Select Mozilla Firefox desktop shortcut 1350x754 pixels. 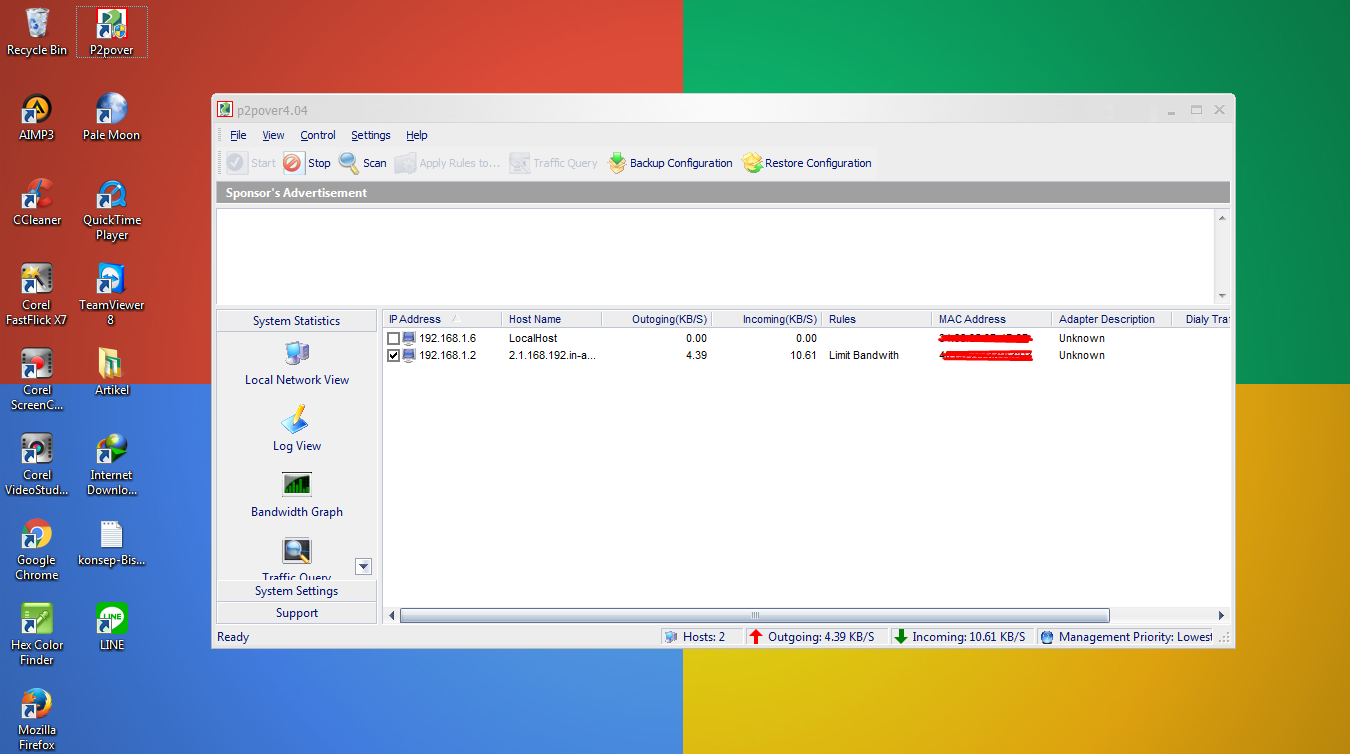[37, 719]
